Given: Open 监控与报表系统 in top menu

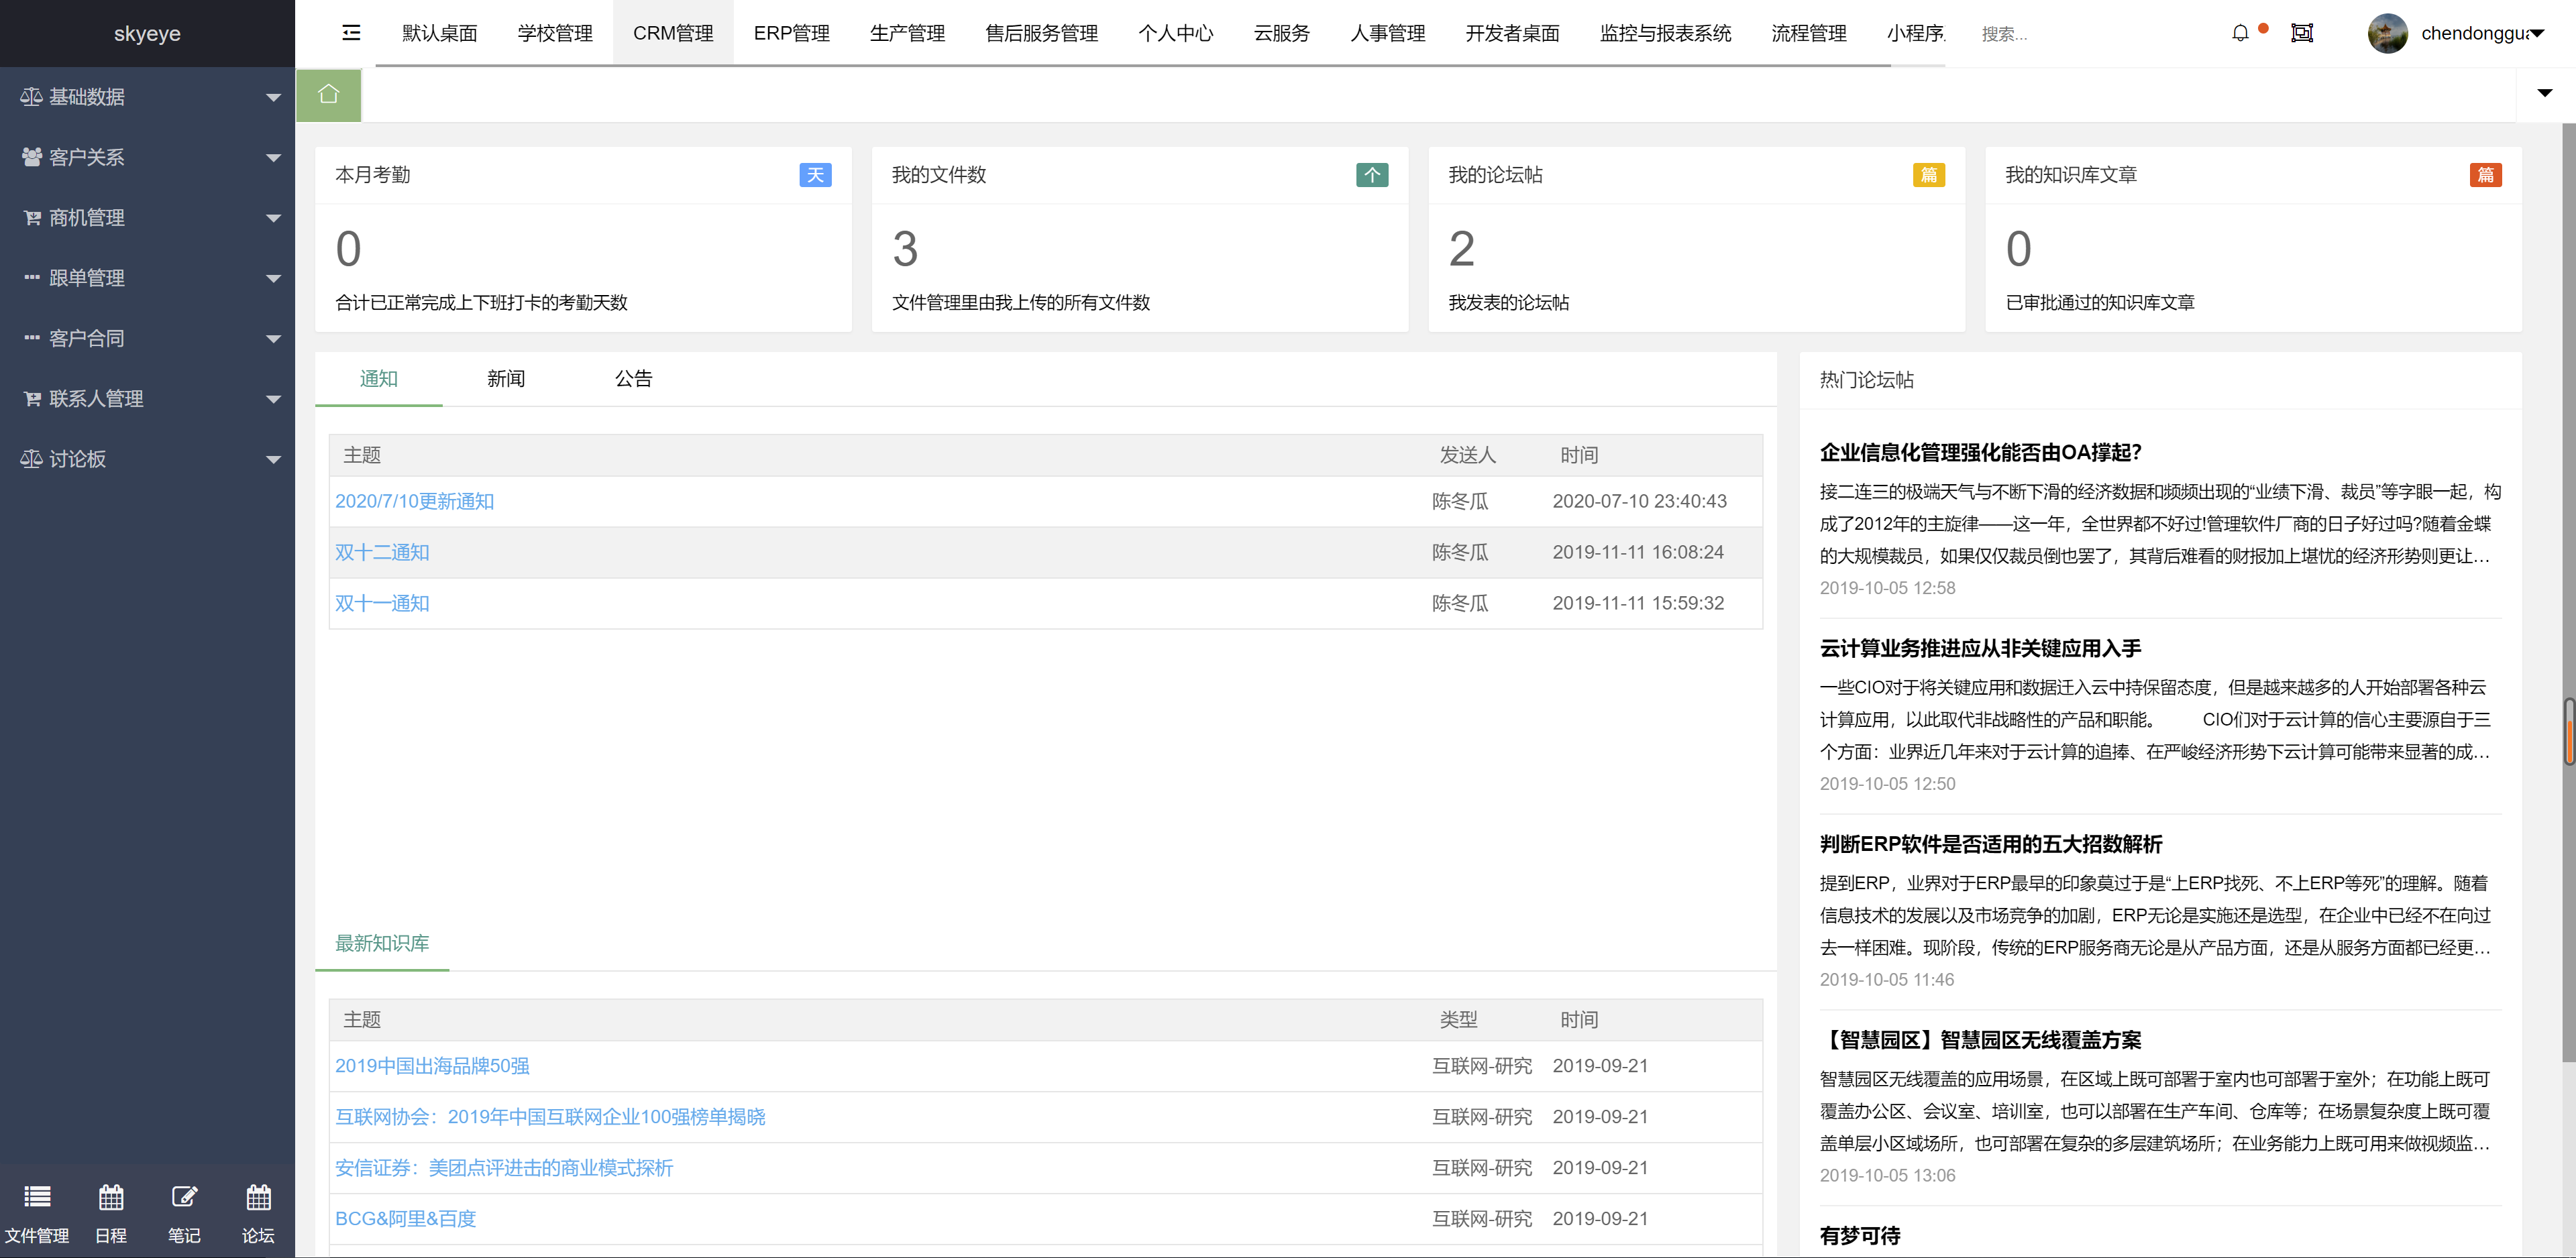Looking at the screenshot, I should 1665,33.
